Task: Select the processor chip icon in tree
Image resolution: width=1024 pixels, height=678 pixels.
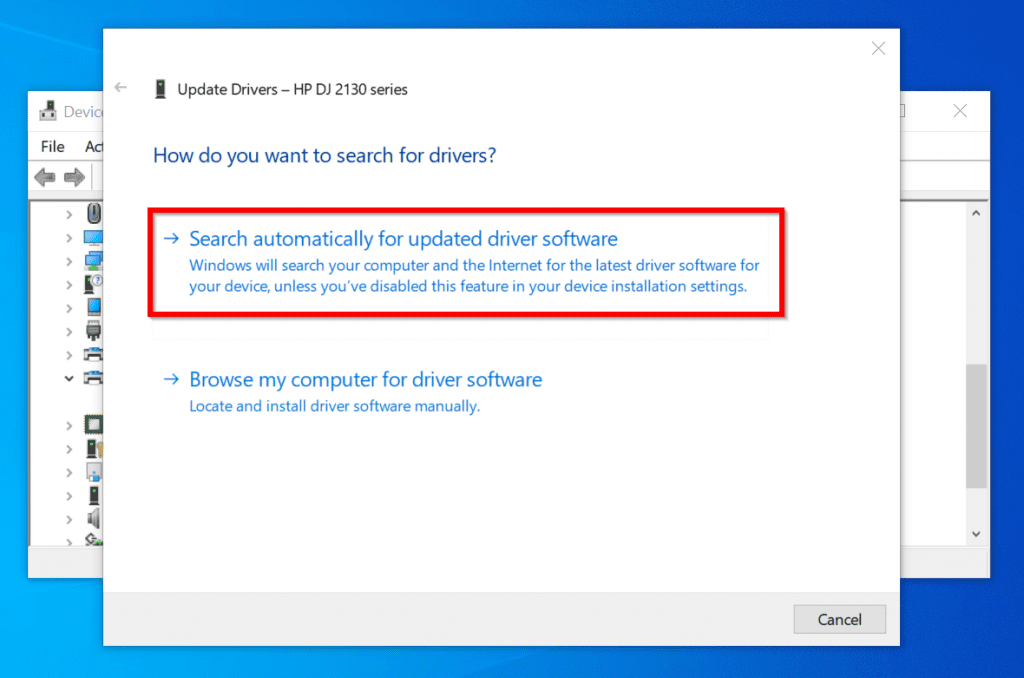Action: click(x=93, y=425)
